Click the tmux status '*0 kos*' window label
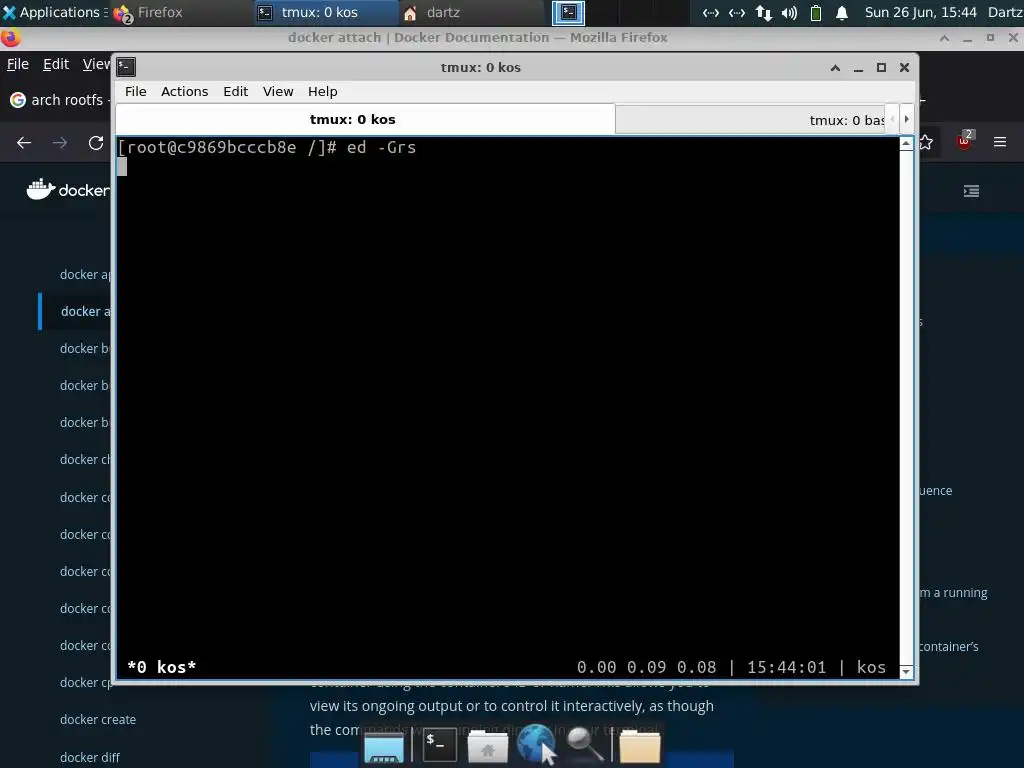This screenshot has height=768, width=1024. [161, 667]
